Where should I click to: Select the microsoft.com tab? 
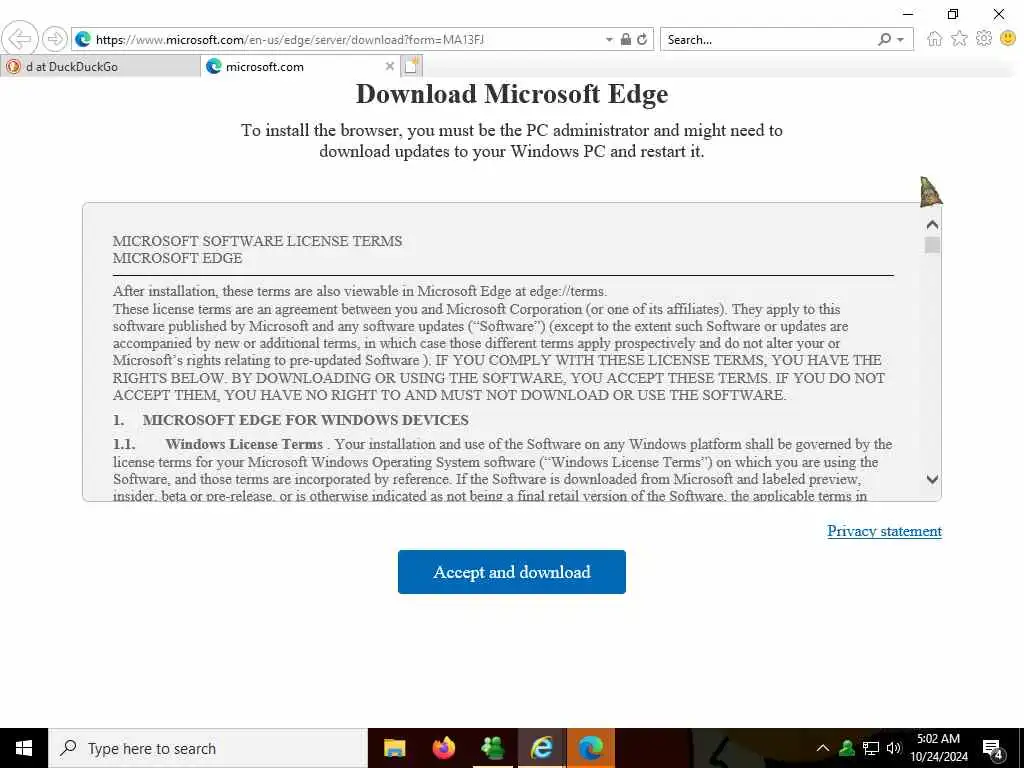300,67
